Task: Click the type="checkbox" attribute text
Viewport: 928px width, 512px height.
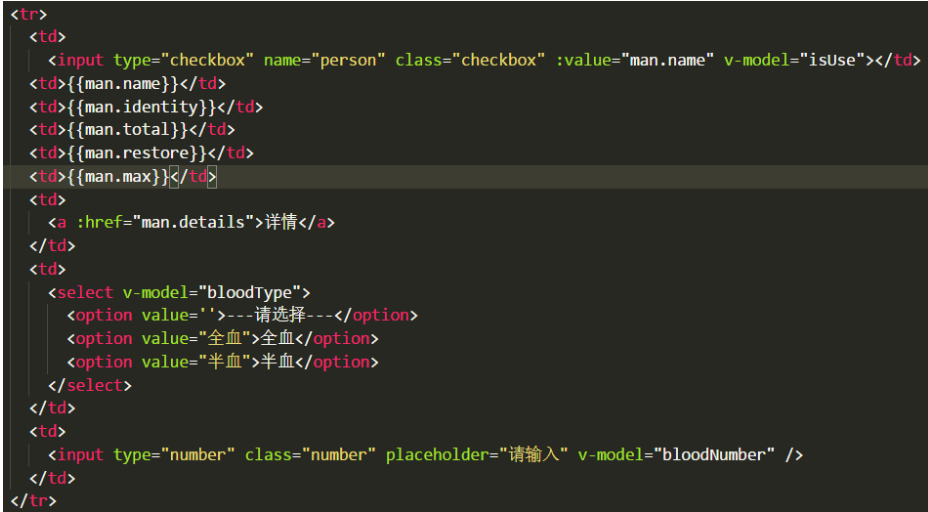Action: 183,60
